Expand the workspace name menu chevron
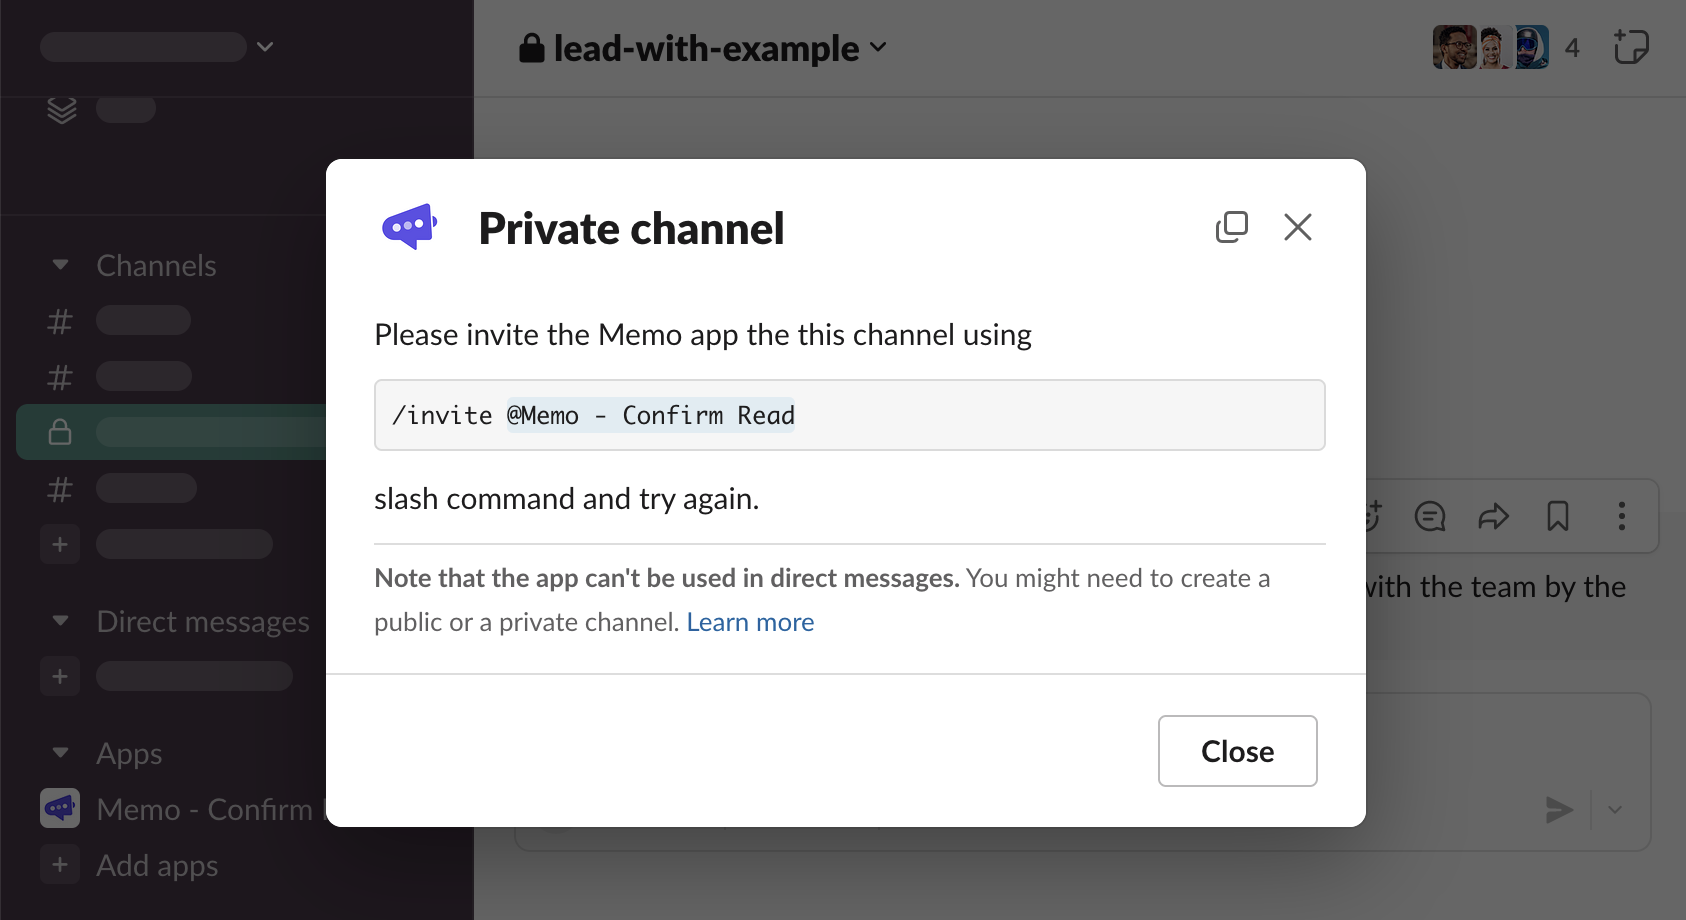The image size is (1686, 920). click(x=265, y=47)
